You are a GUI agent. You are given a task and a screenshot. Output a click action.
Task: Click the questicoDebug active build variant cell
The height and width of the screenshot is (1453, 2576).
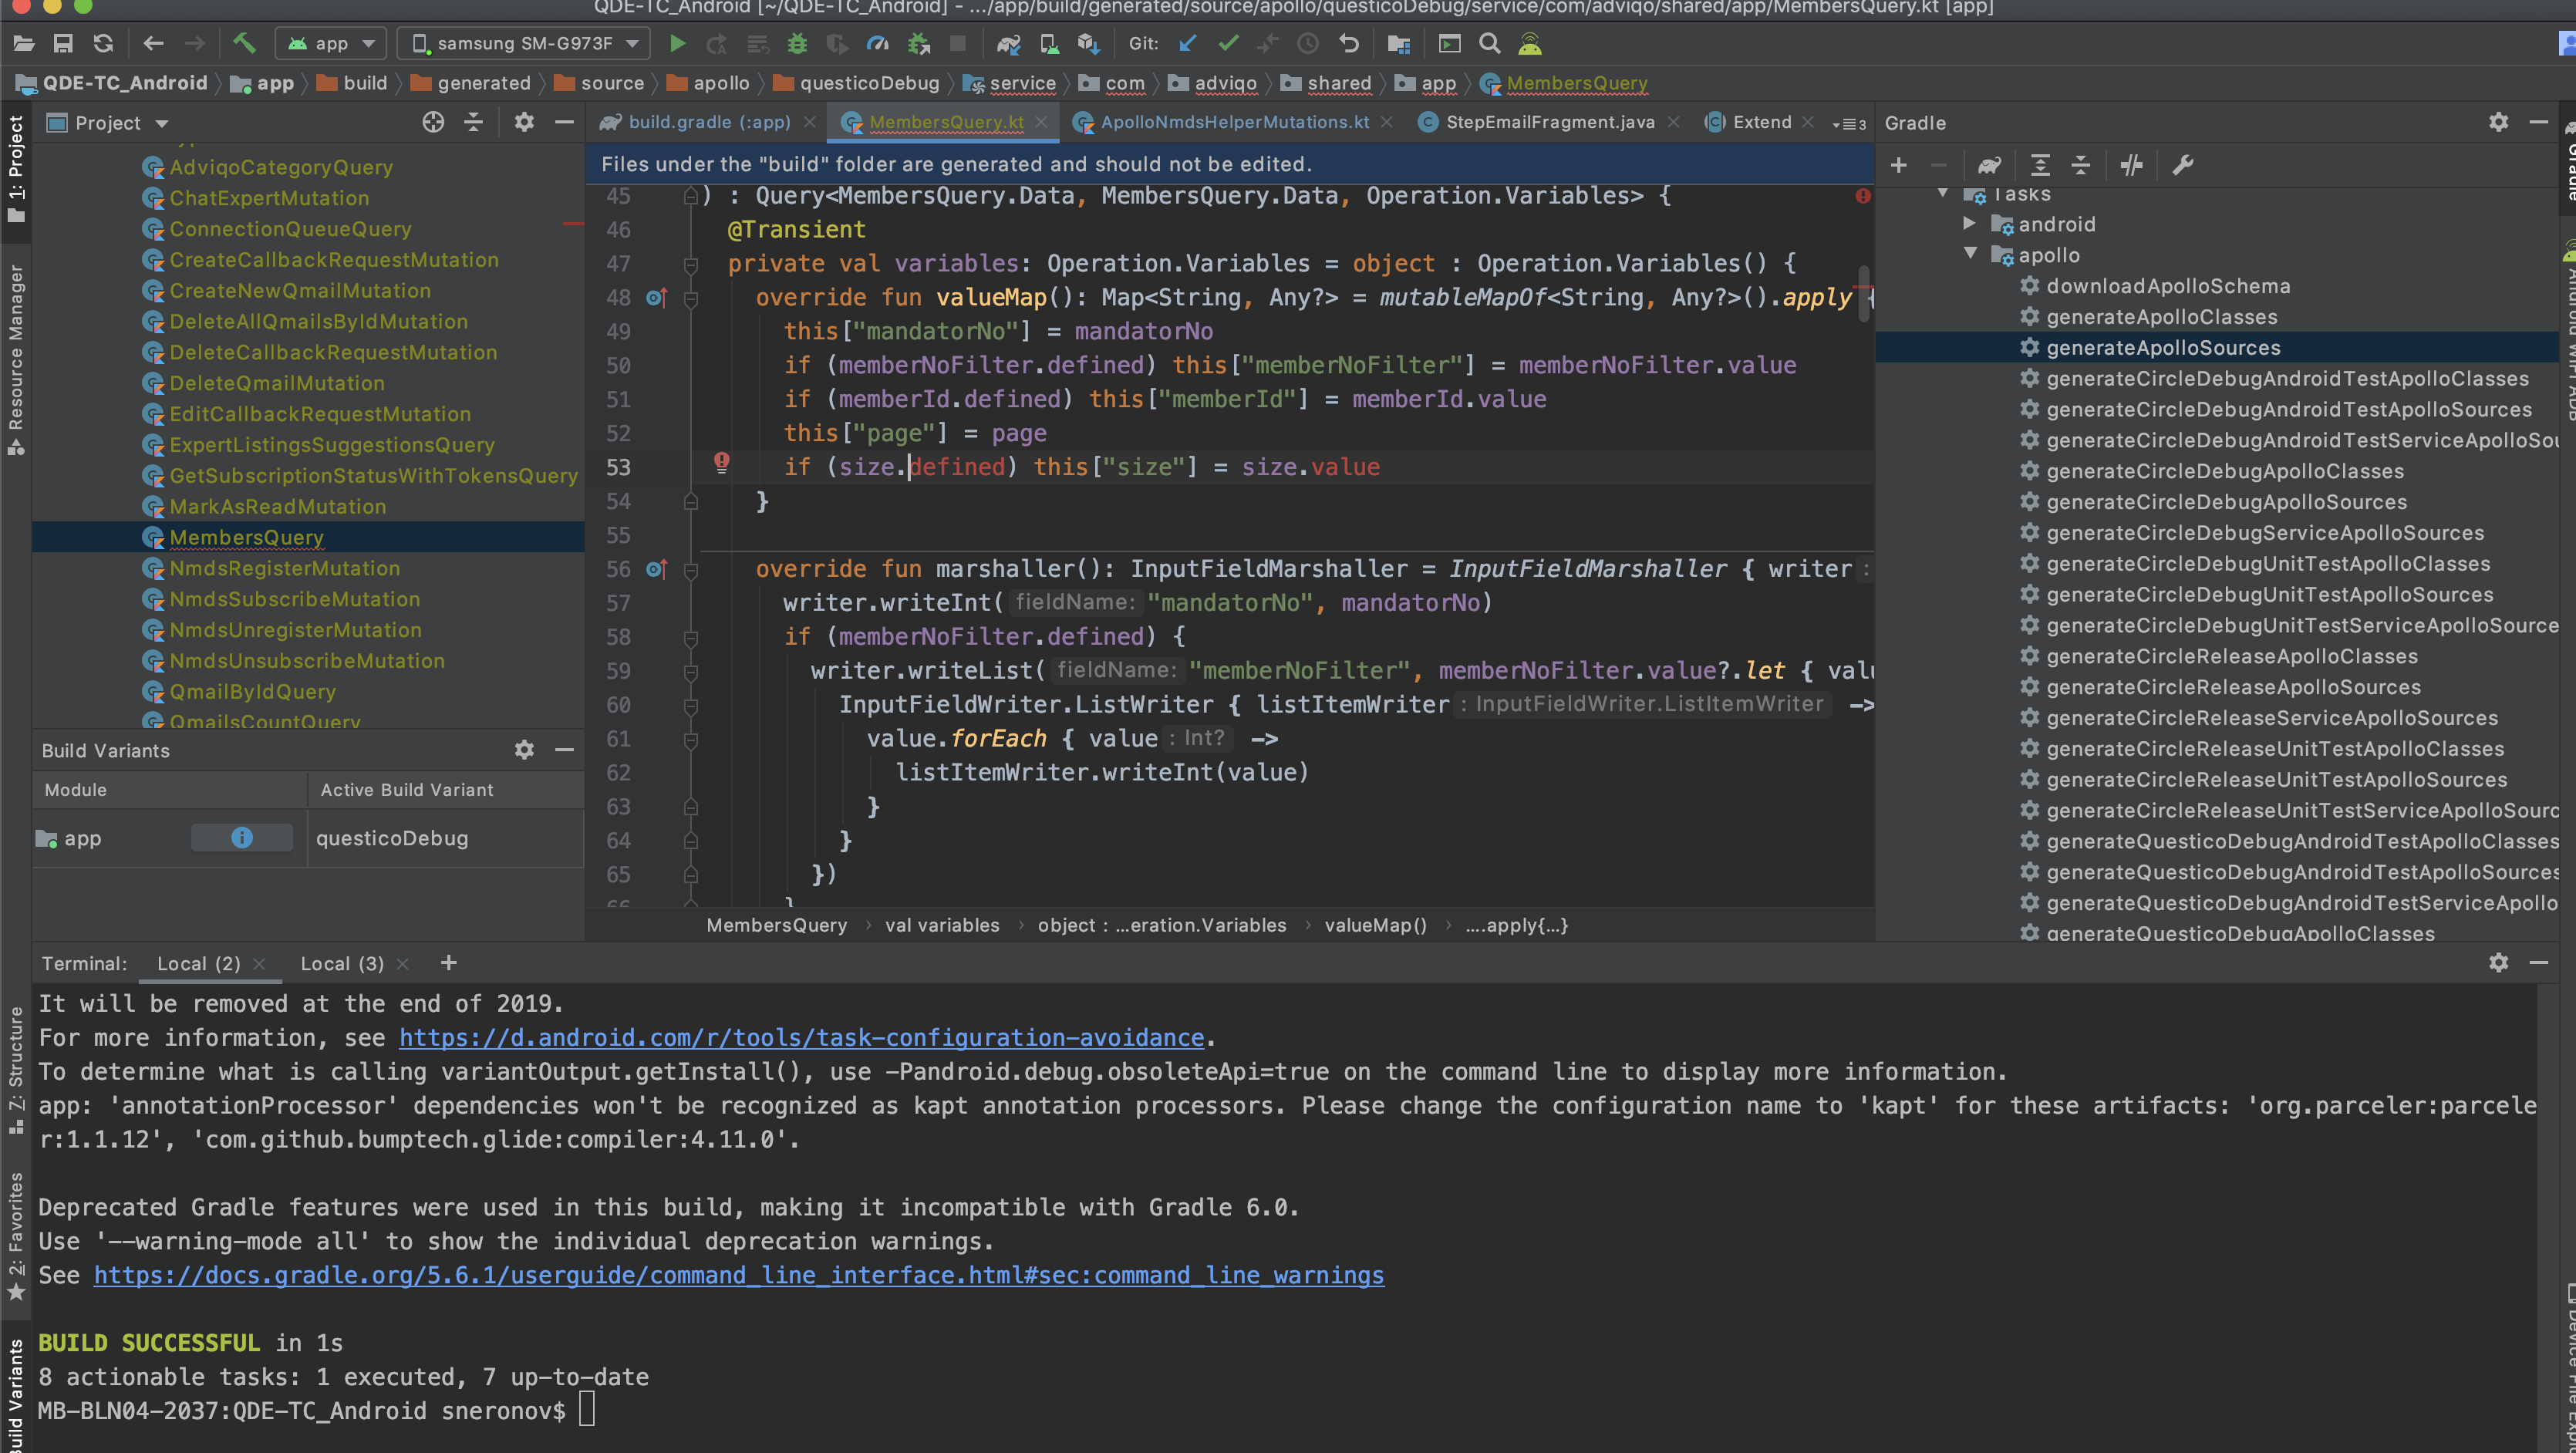pos(393,838)
